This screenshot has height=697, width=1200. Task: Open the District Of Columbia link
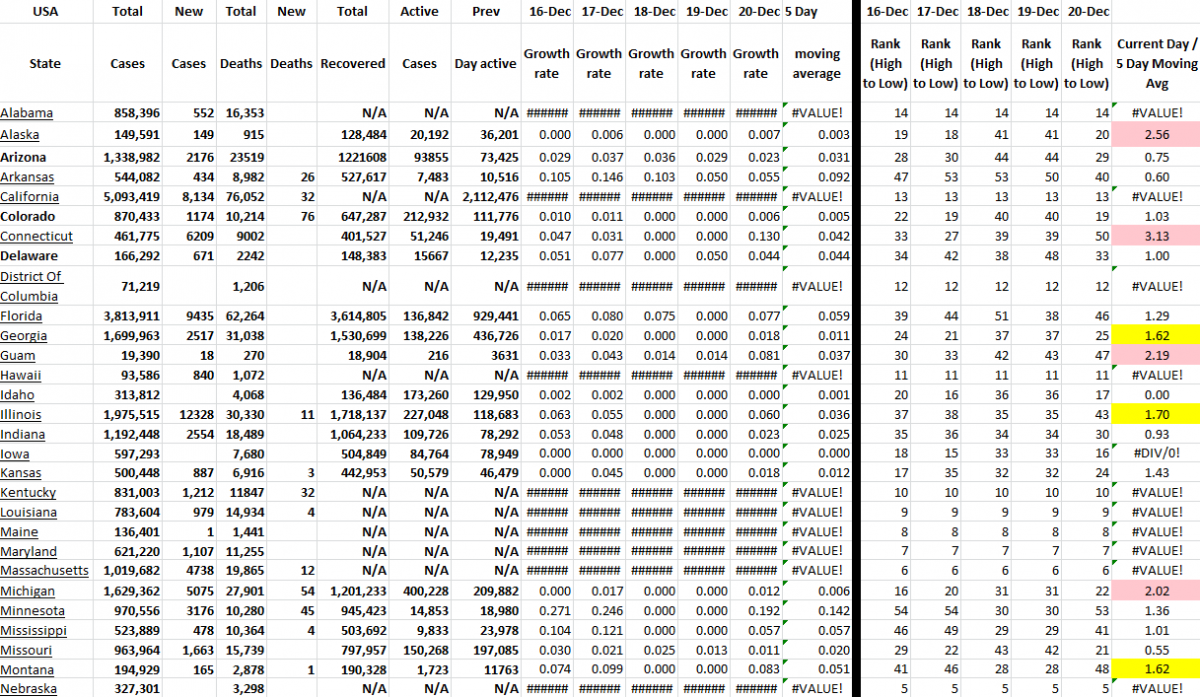tap(33, 285)
